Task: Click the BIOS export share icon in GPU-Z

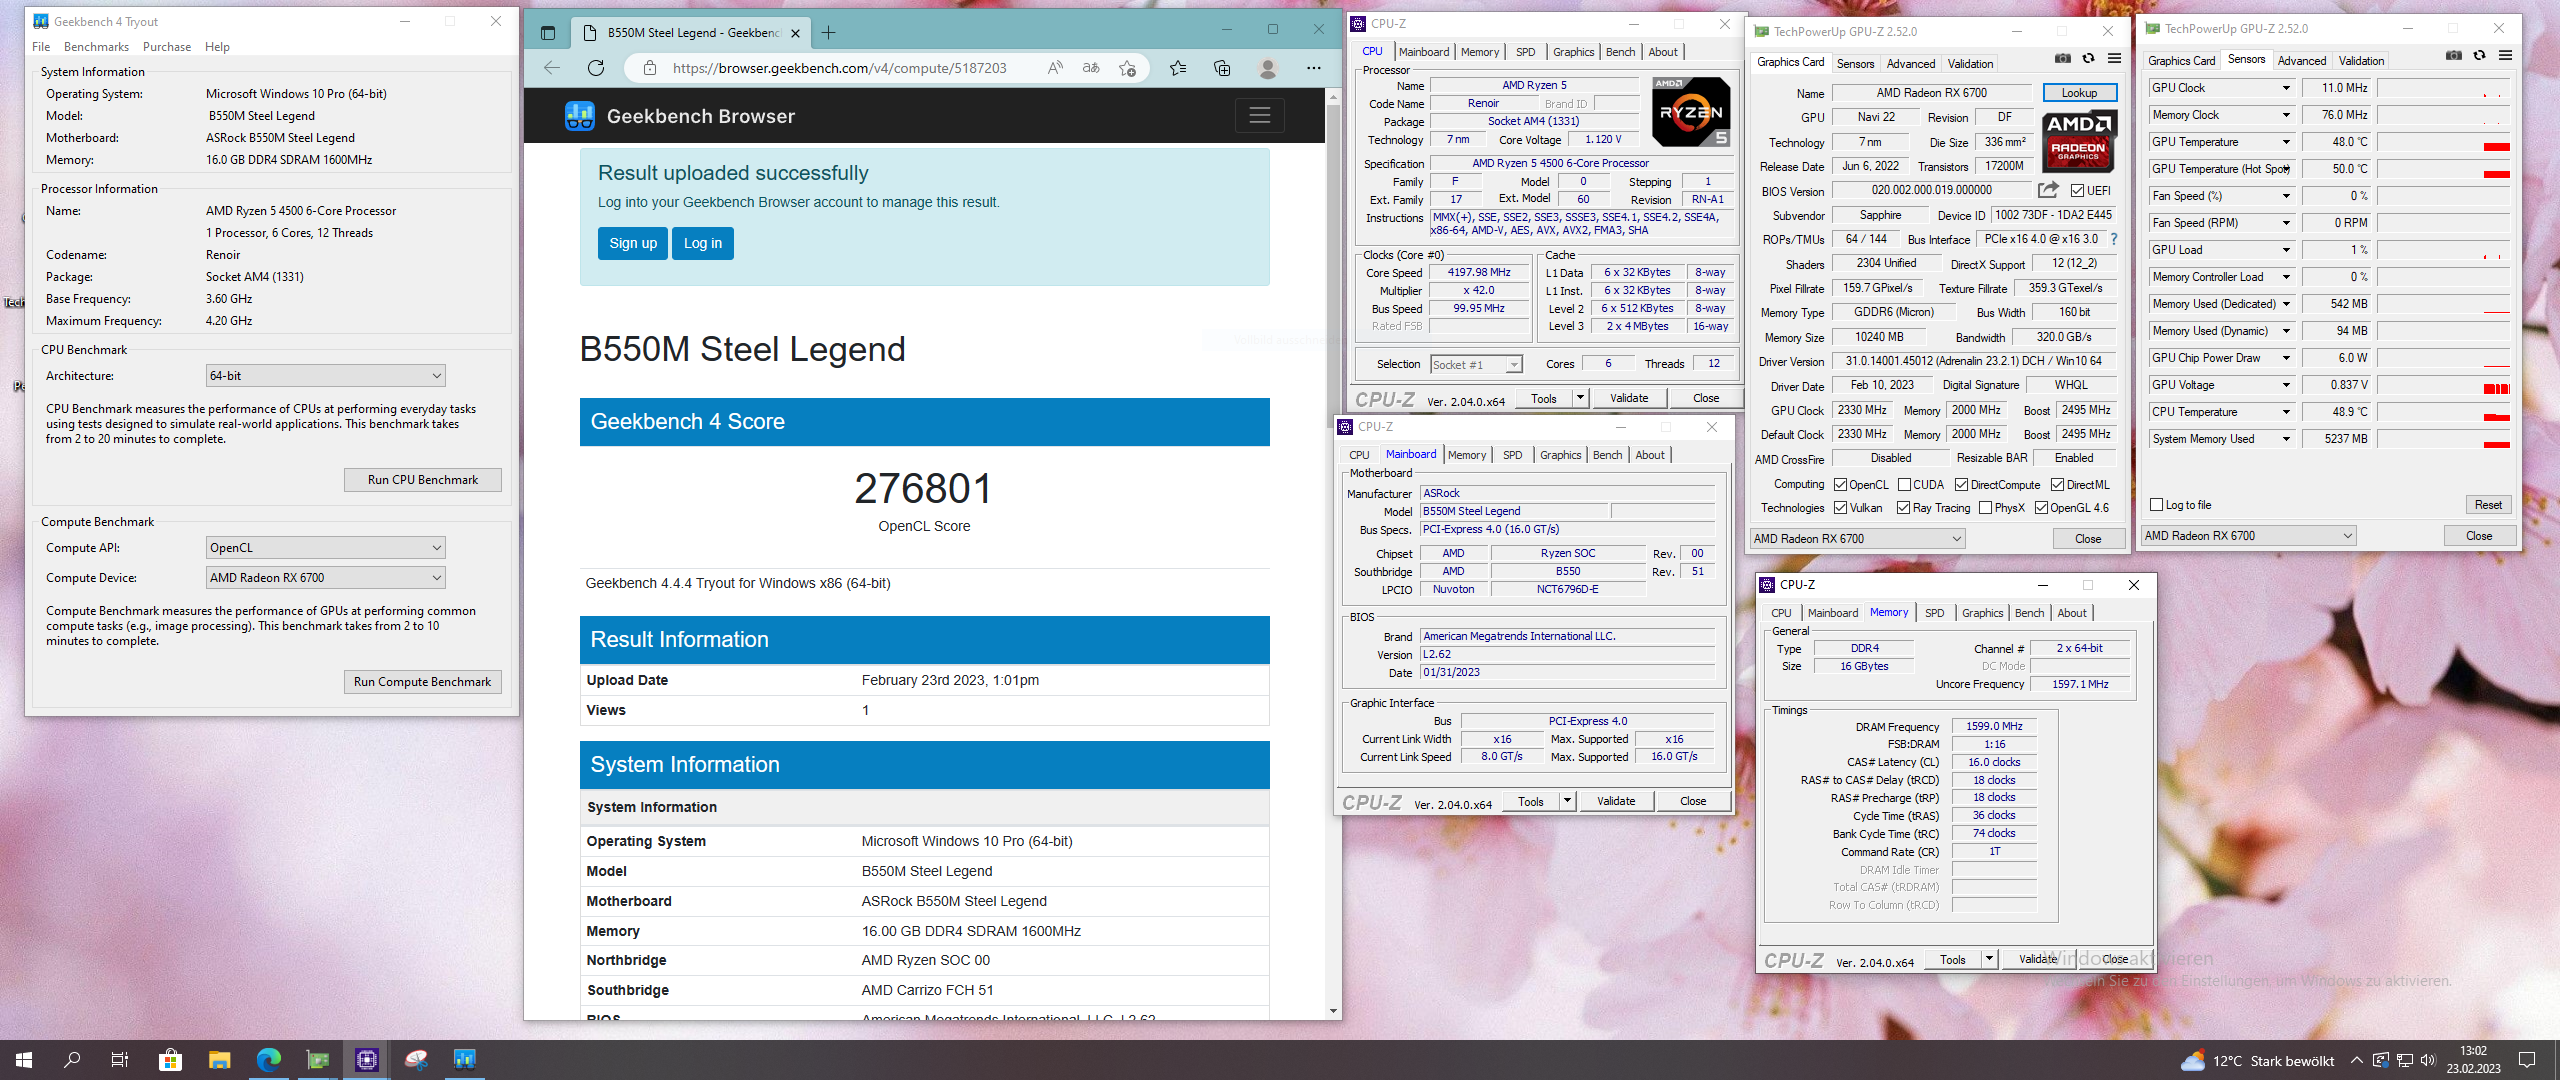Action: coord(2048,190)
